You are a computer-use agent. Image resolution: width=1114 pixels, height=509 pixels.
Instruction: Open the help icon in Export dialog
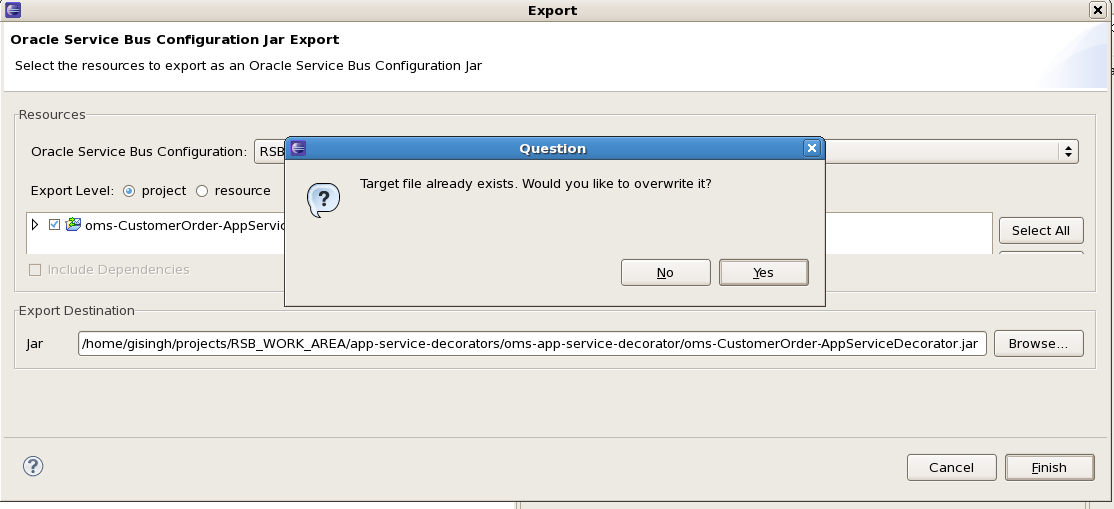point(33,466)
